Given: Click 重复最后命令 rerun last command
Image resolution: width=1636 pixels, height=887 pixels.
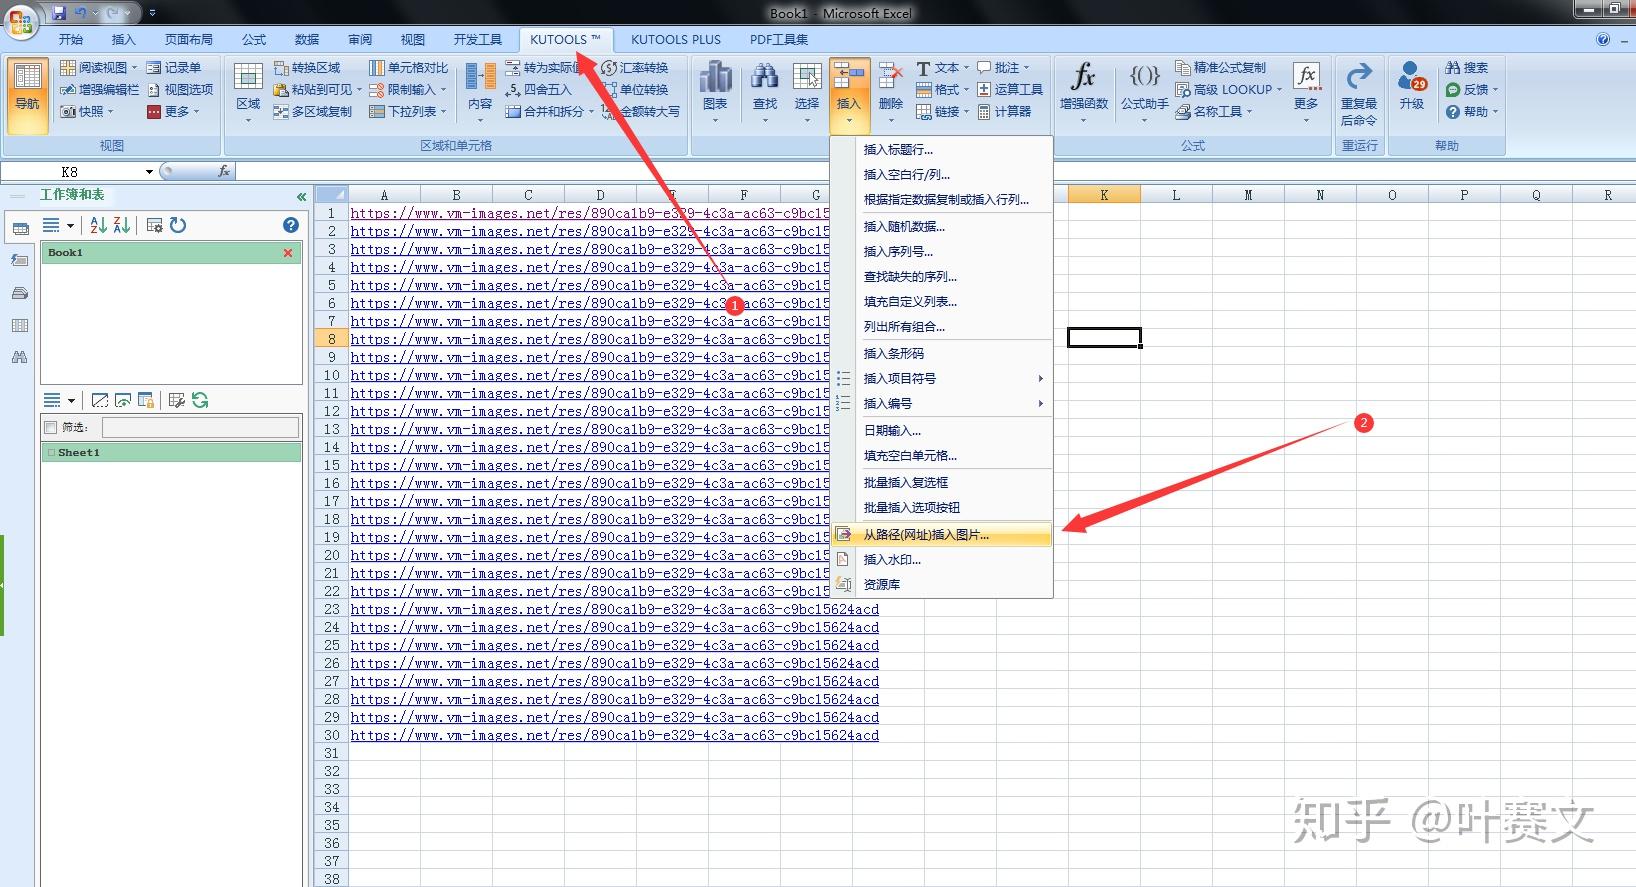Looking at the screenshot, I should [1358, 96].
